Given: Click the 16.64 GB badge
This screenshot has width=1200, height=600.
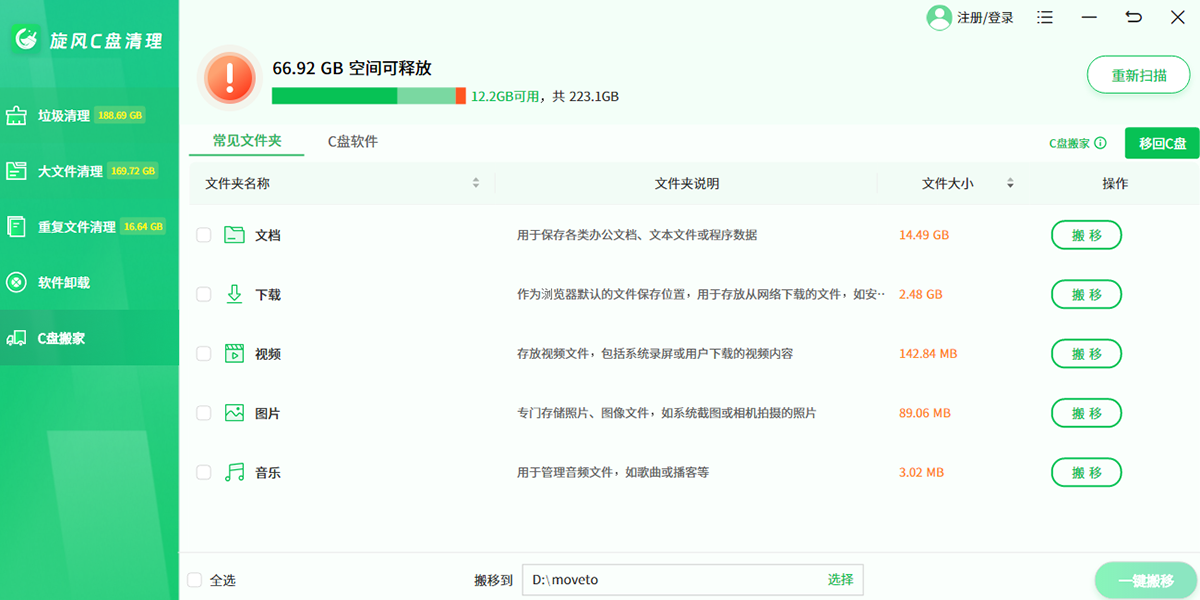Looking at the screenshot, I should (x=143, y=227).
